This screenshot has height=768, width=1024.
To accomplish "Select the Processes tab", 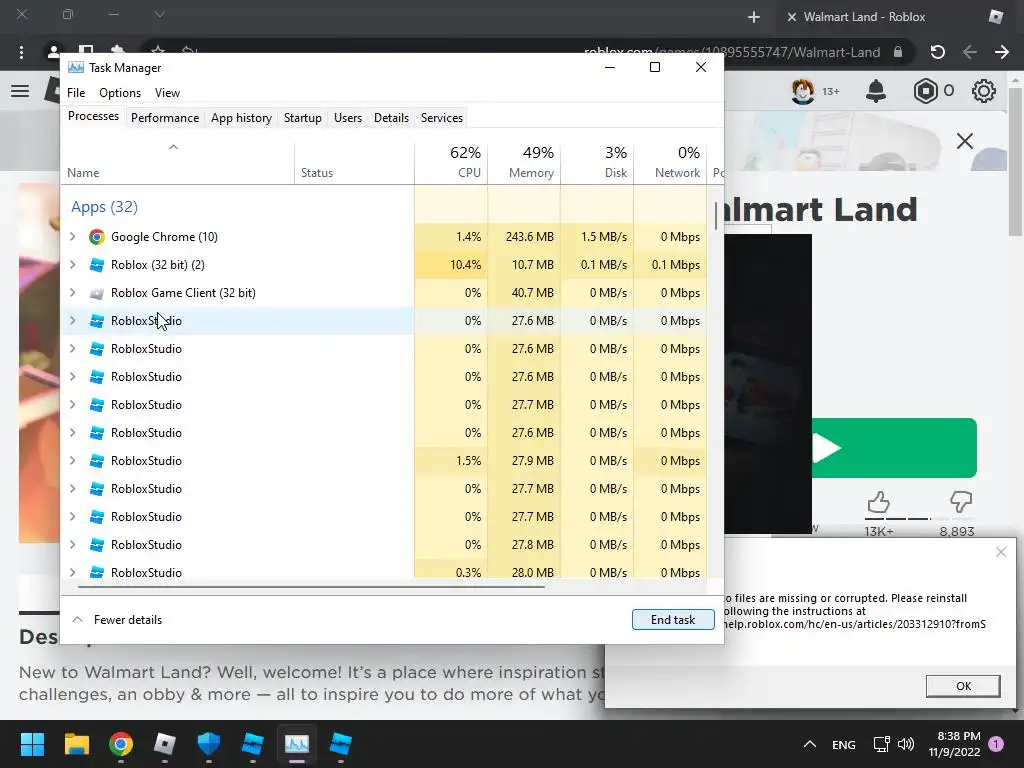I will 93,116.
